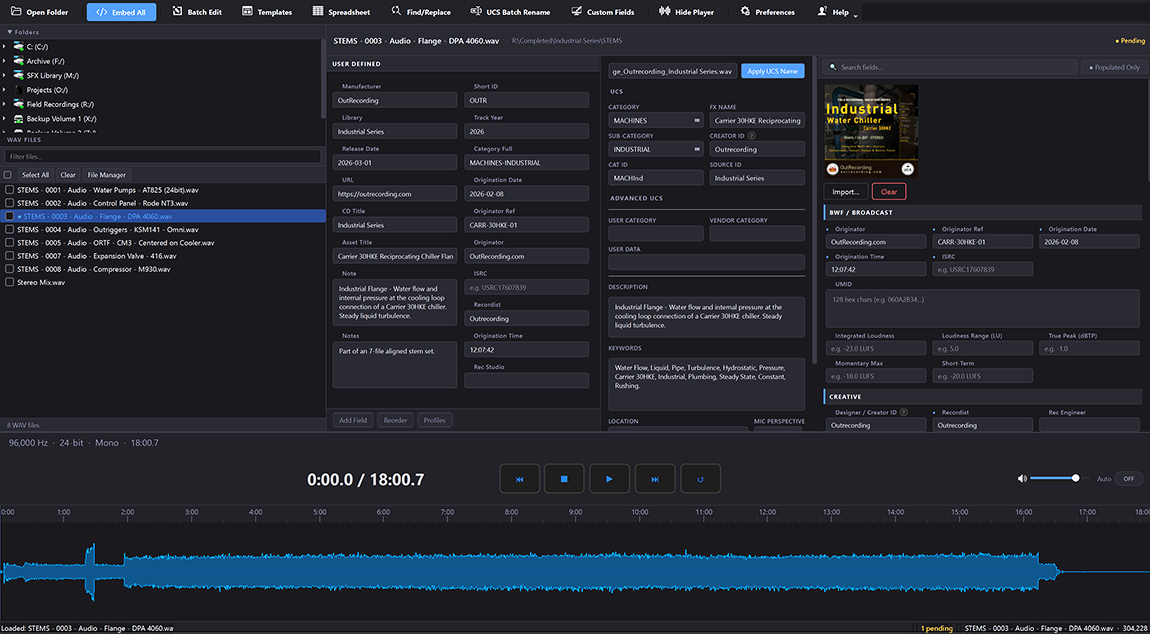Viewport: 1150px width, 634px height.
Task: Toggle the Auto OFF switch
Action: (1129, 478)
